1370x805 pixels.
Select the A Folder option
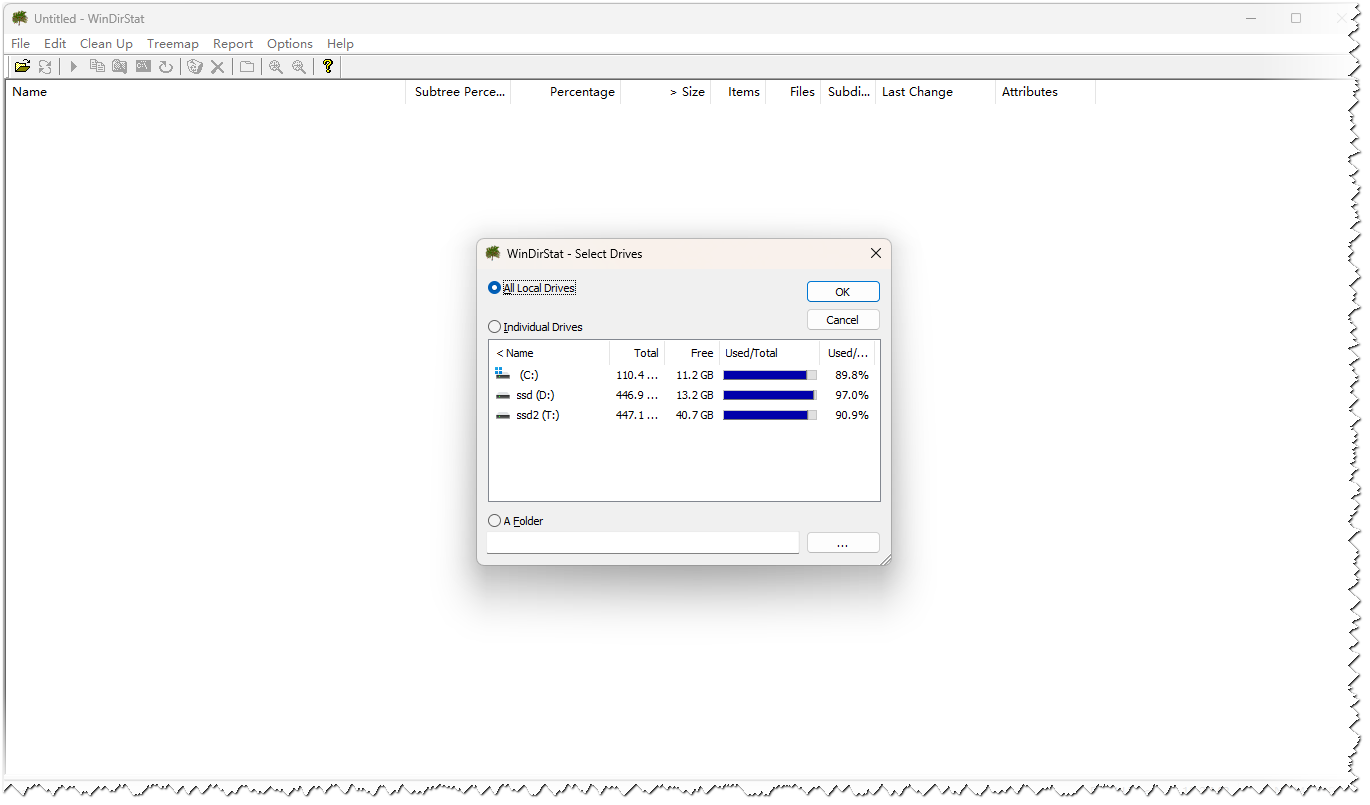pyautogui.click(x=516, y=521)
